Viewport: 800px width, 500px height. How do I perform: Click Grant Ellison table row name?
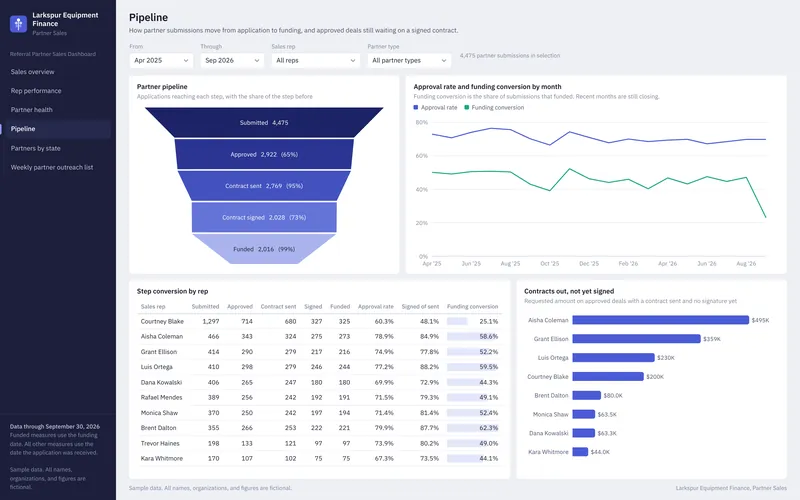159,352
